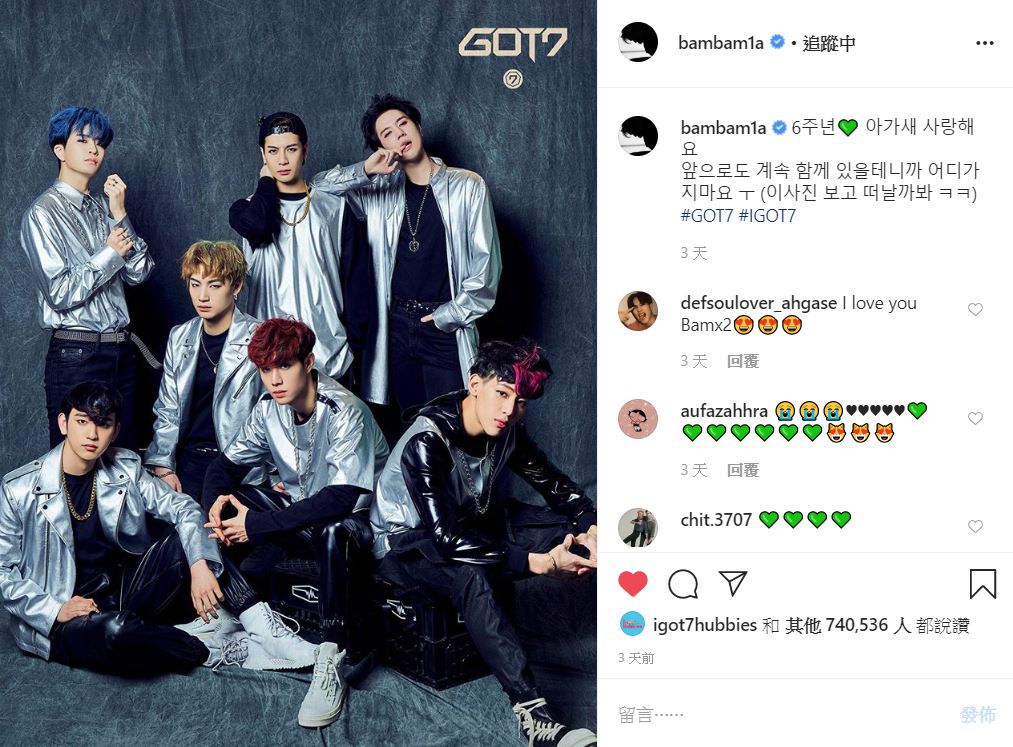Image resolution: width=1013 pixels, height=747 pixels.
Task: Reply to defsoulover_ahgase's comment
Action: click(742, 361)
